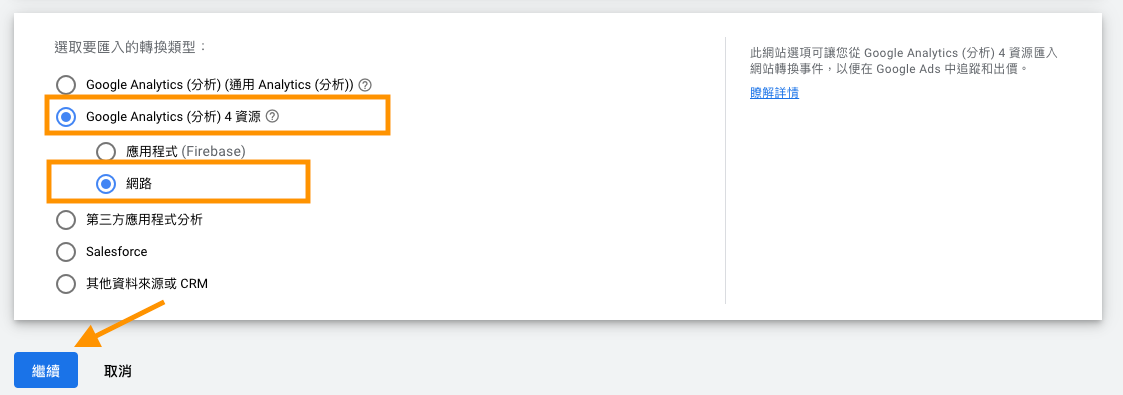Click the 第三方應用程式分析 label
1123x395 pixels.
coord(144,220)
